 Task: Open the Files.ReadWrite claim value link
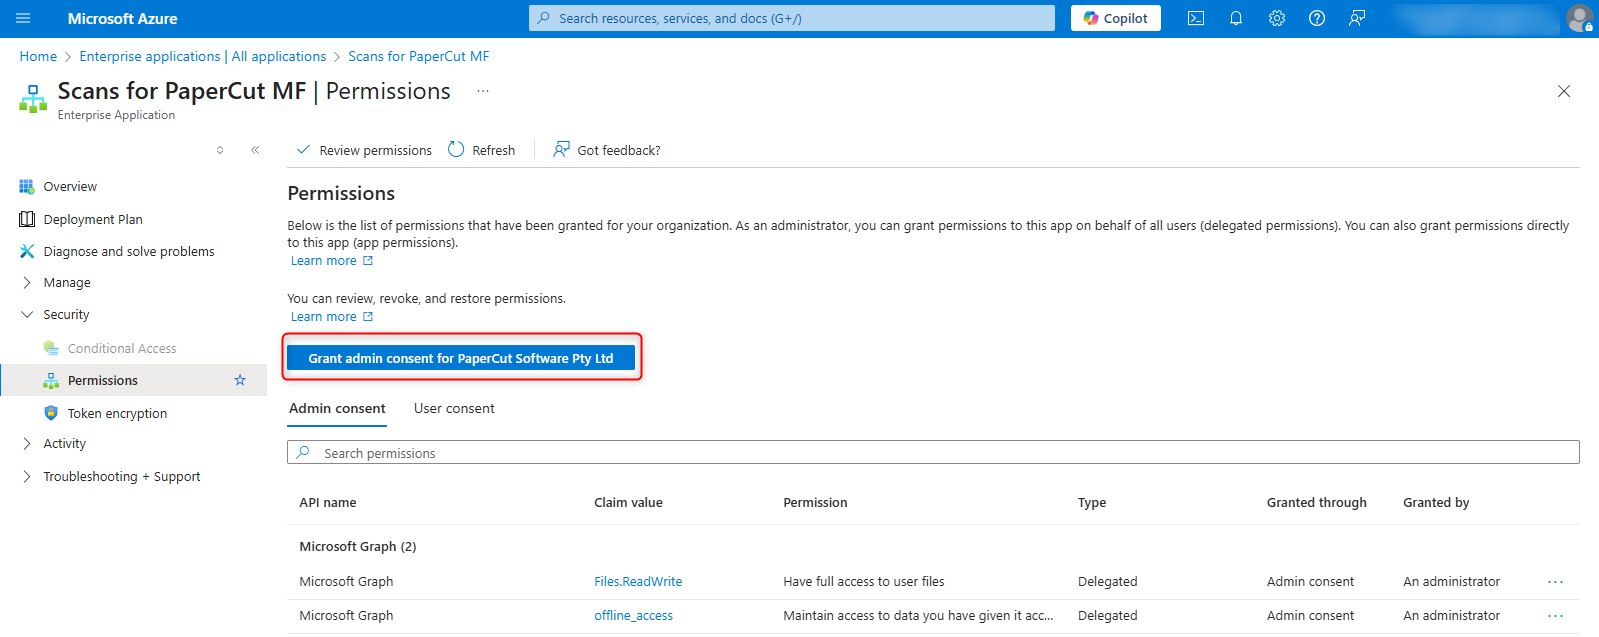point(638,582)
